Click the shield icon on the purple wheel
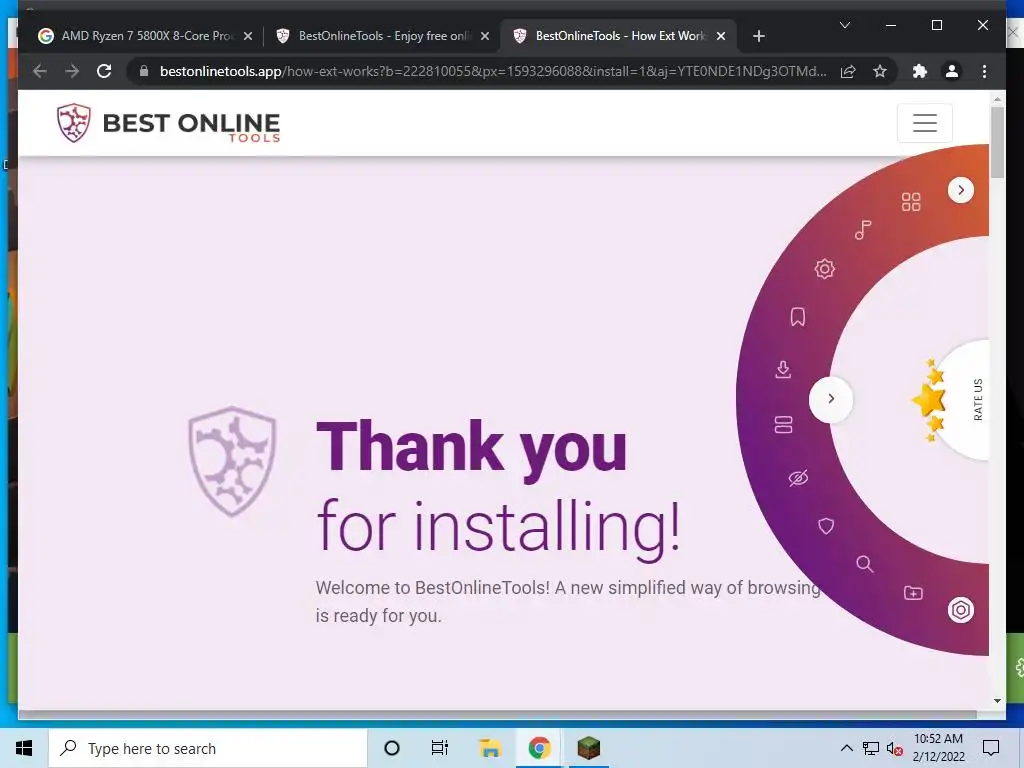Viewport: 1024px width, 768px height. 826,526
